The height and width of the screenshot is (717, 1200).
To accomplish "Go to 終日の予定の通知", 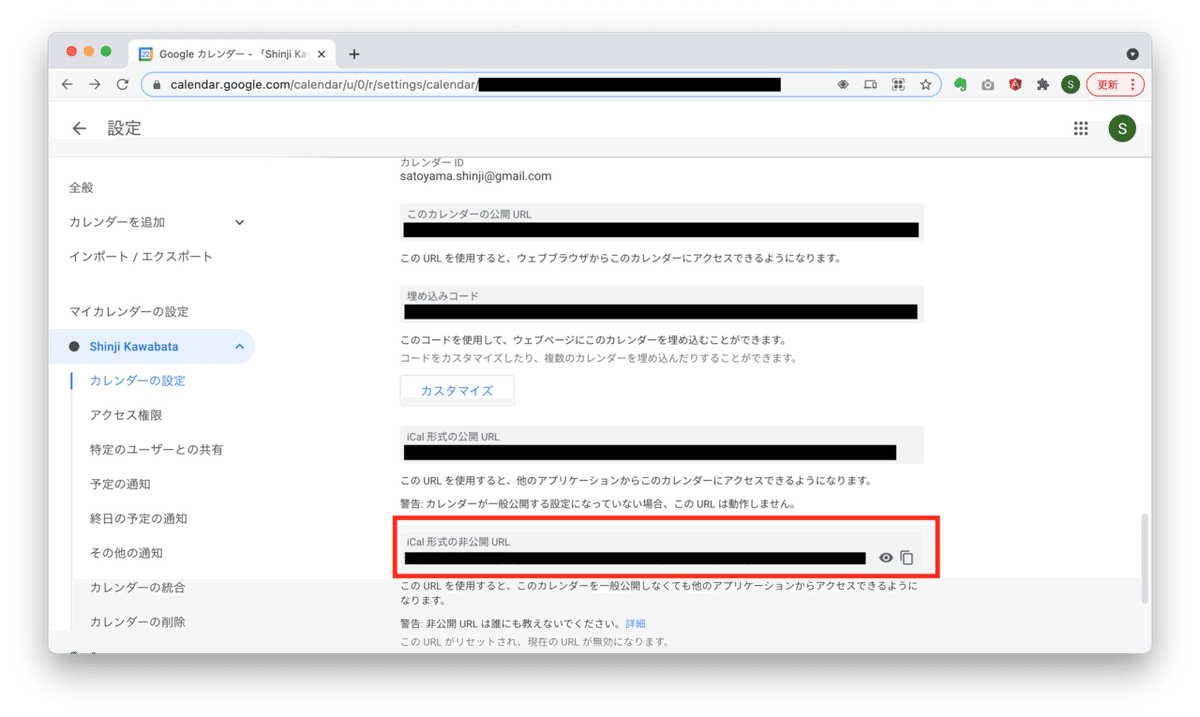I will [139, 518].
